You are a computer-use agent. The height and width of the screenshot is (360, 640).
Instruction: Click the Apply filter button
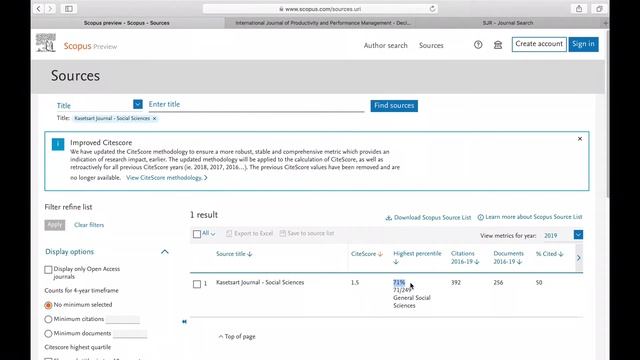click(55, 225)
